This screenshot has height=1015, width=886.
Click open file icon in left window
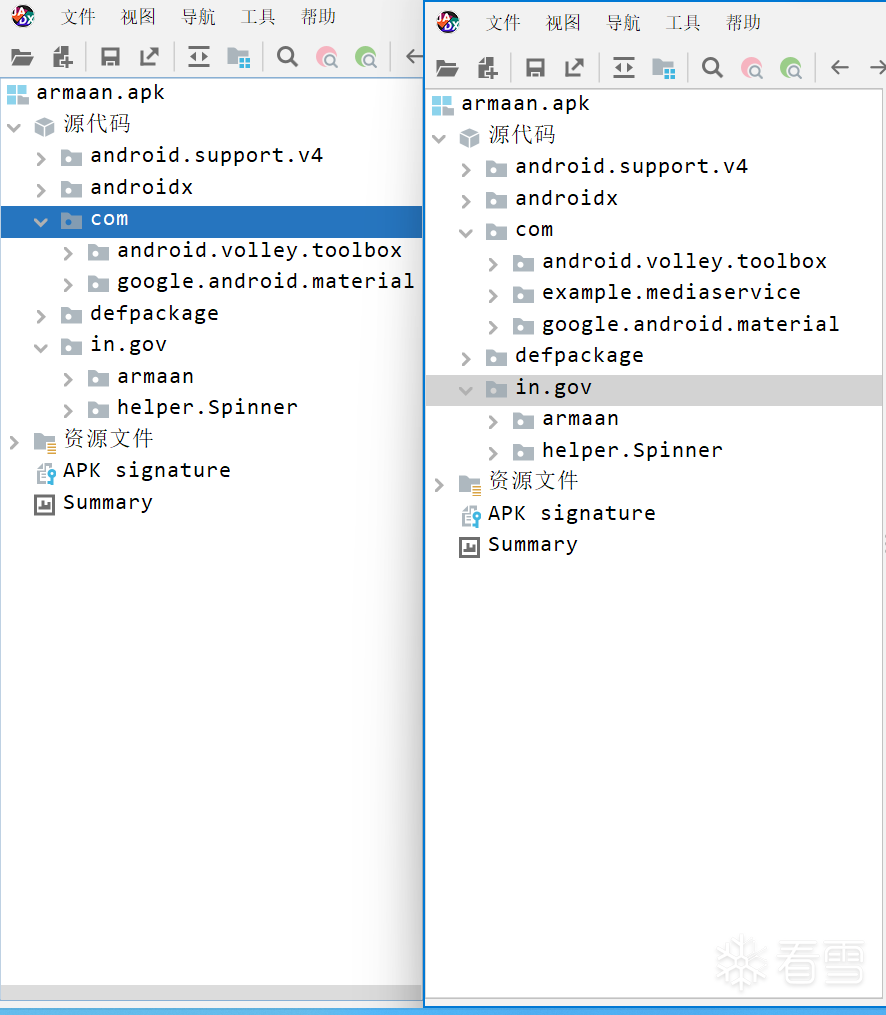(22, 57)
